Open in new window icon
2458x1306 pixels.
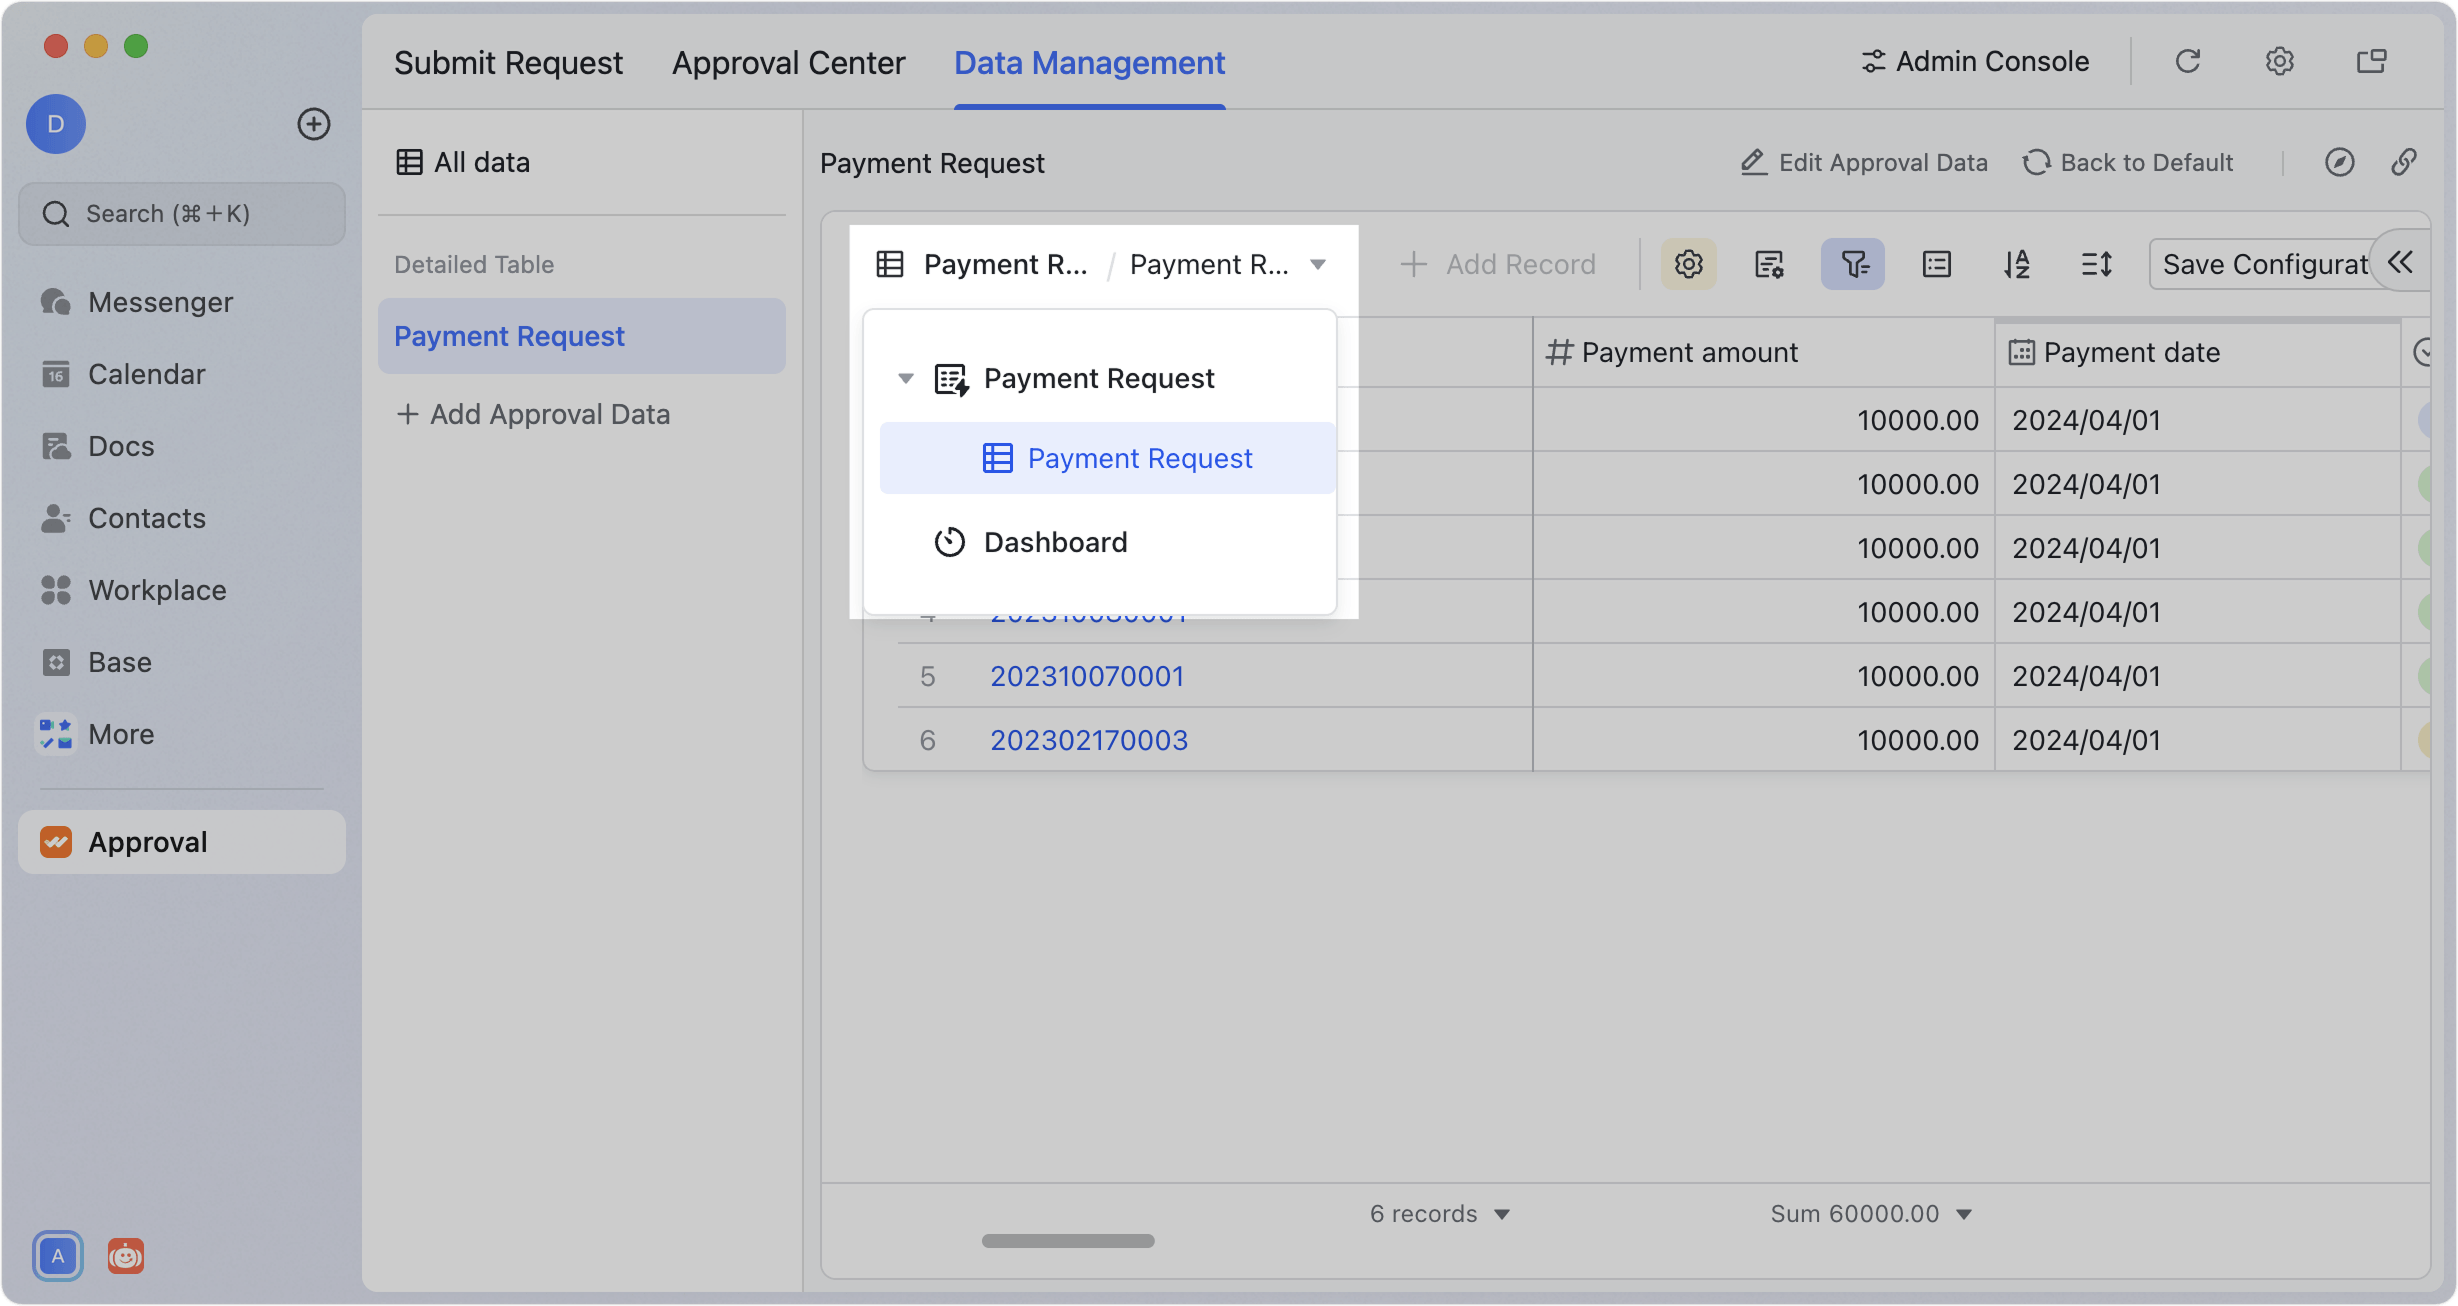pyautogui.click(x=2371, y=62)
